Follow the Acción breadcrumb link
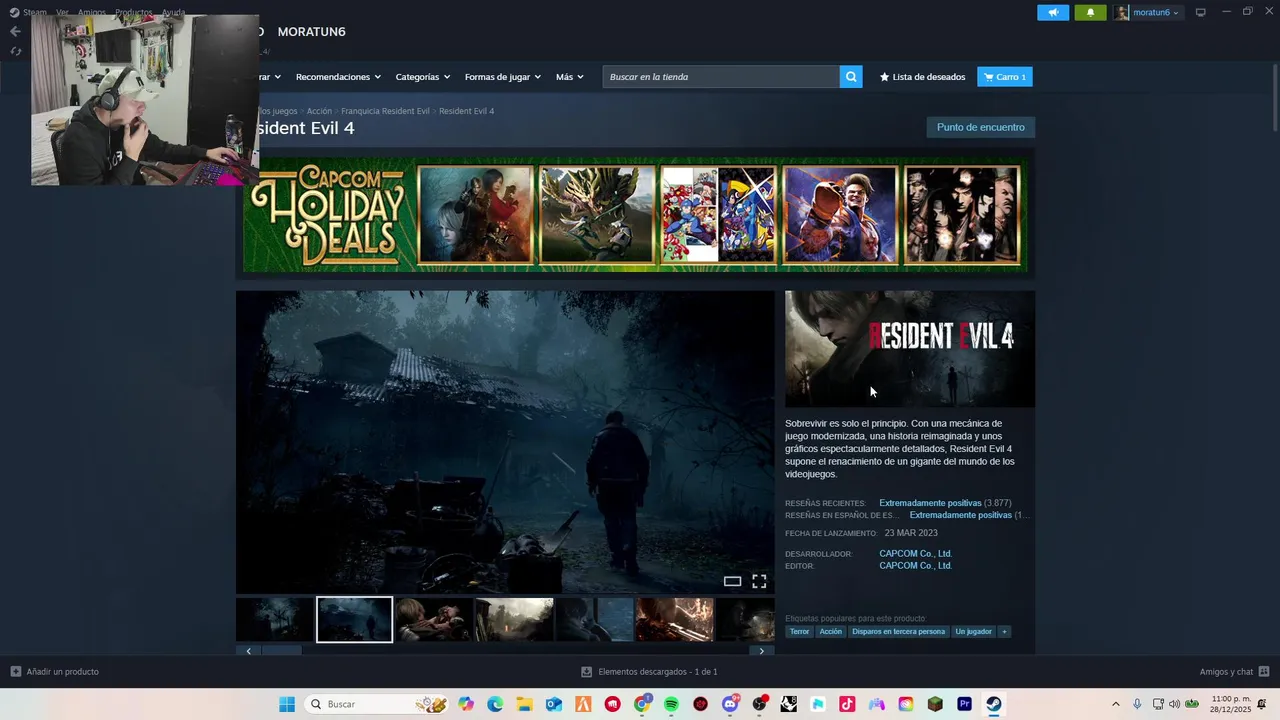 (319, 111)
